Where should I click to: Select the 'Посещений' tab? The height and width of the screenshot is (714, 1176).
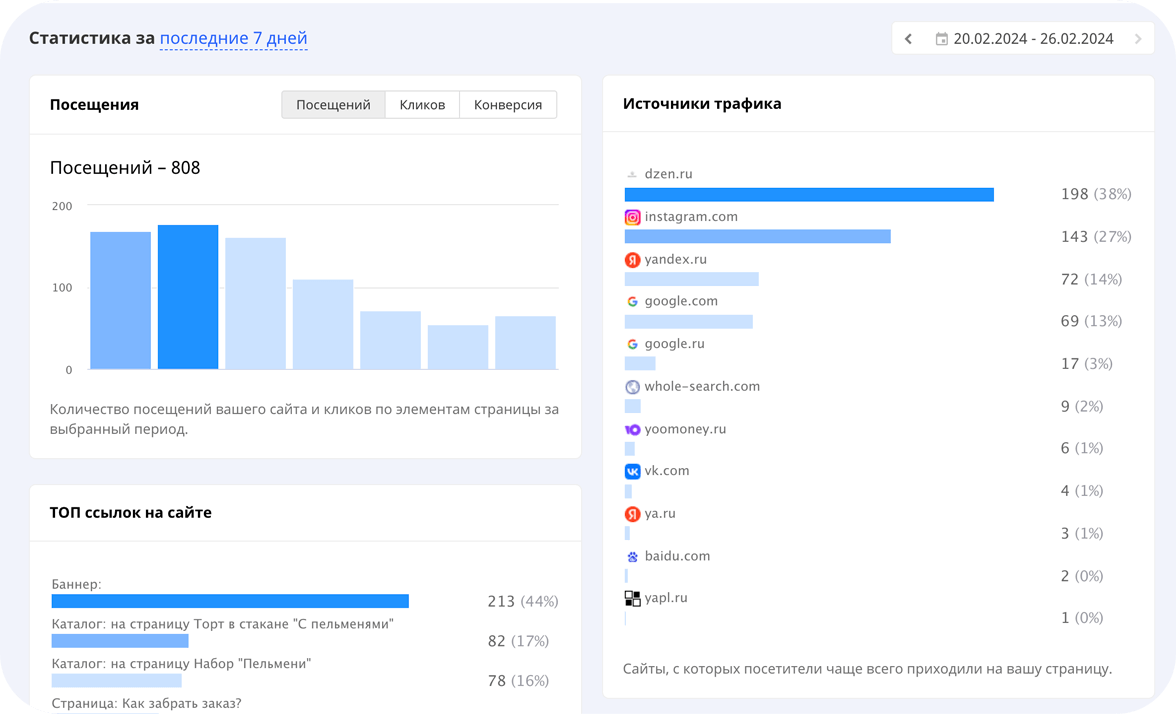[x=333, y=105]
